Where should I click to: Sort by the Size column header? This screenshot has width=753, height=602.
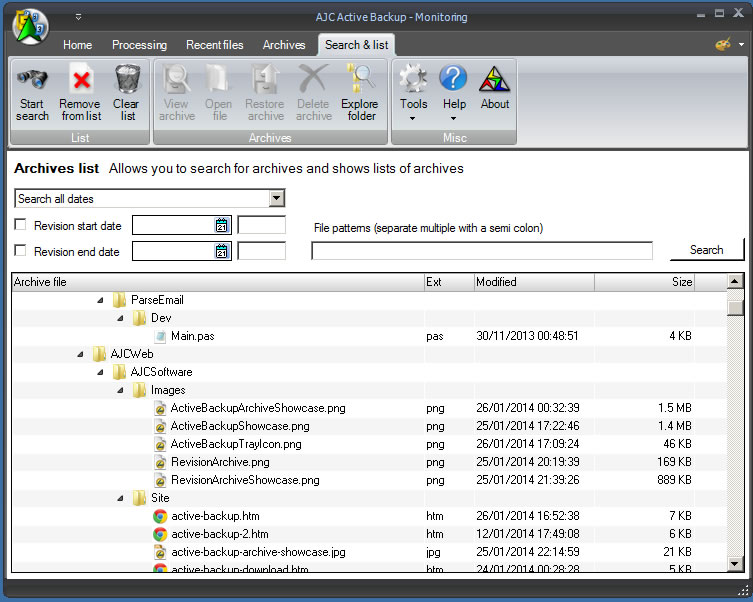pyautogui.click(x=644, y=282)
